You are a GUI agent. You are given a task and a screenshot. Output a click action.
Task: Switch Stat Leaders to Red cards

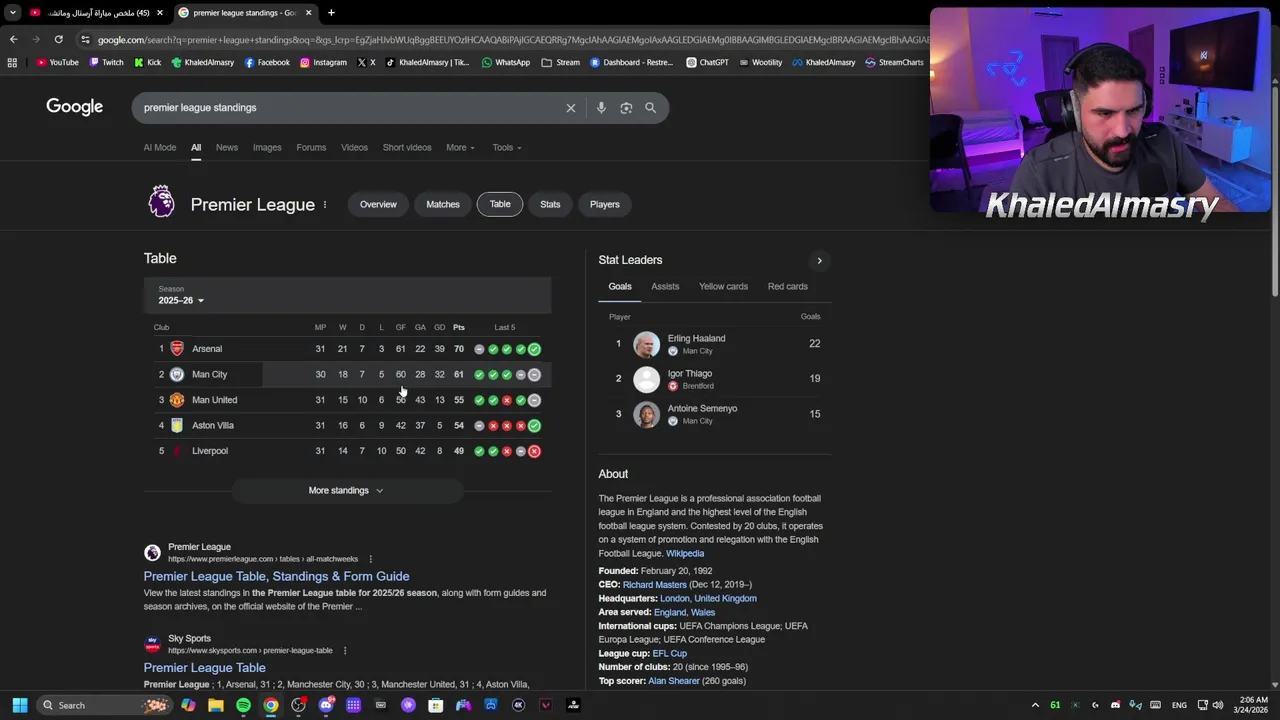[788, 287]
